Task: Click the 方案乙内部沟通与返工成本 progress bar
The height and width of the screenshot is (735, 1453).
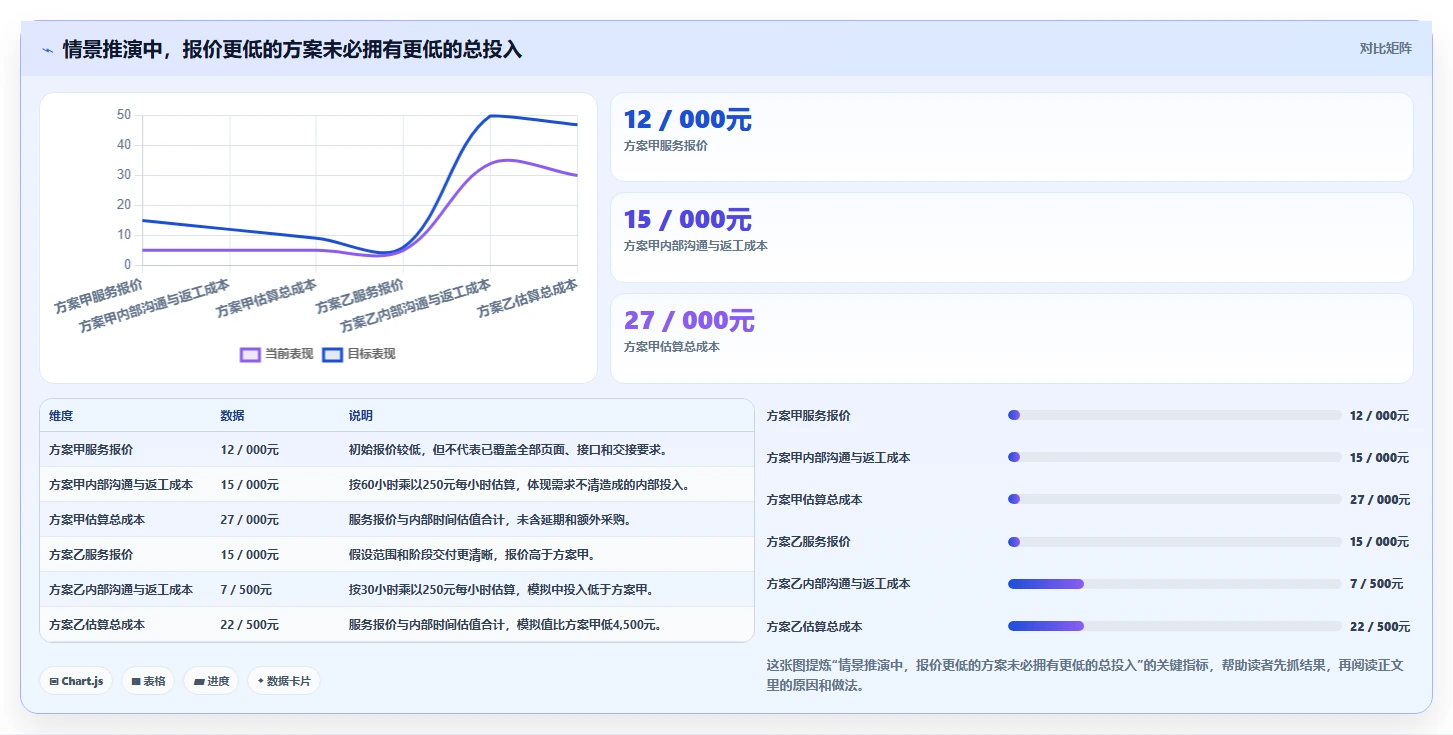Action: 1175,584
